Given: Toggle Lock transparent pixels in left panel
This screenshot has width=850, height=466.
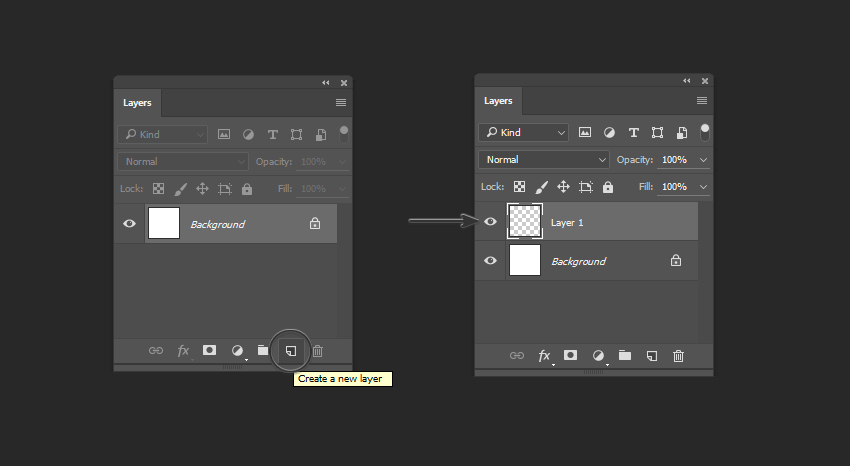Looking at the screenshot, I should pyautogui.click(x=158, y=189).
